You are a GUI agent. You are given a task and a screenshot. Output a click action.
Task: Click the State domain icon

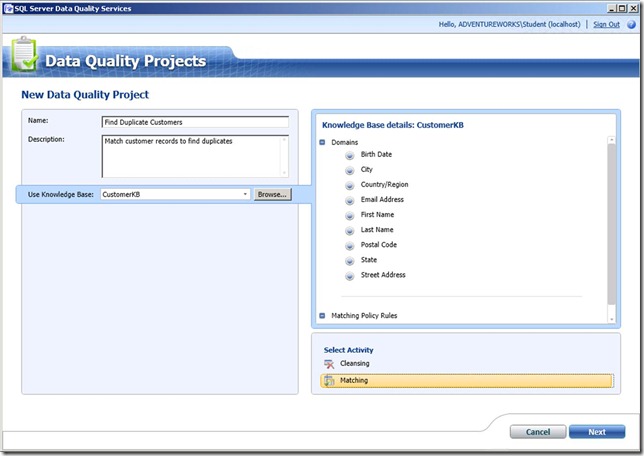[x=350, y=260]
